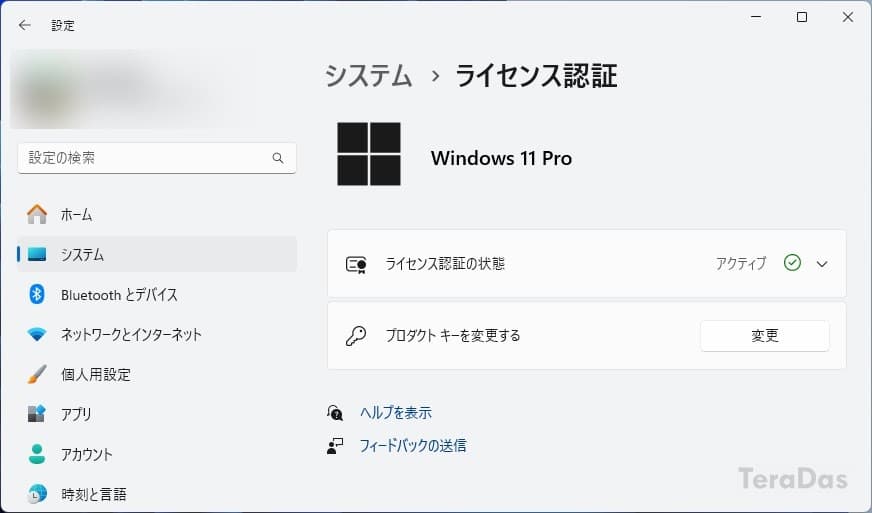
Task: Open アカウント settings
Action: pos(157,454)
